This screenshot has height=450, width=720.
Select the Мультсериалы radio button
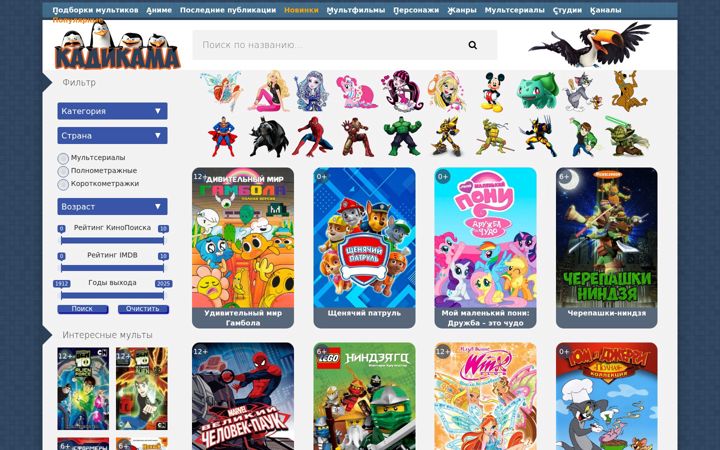63,158
